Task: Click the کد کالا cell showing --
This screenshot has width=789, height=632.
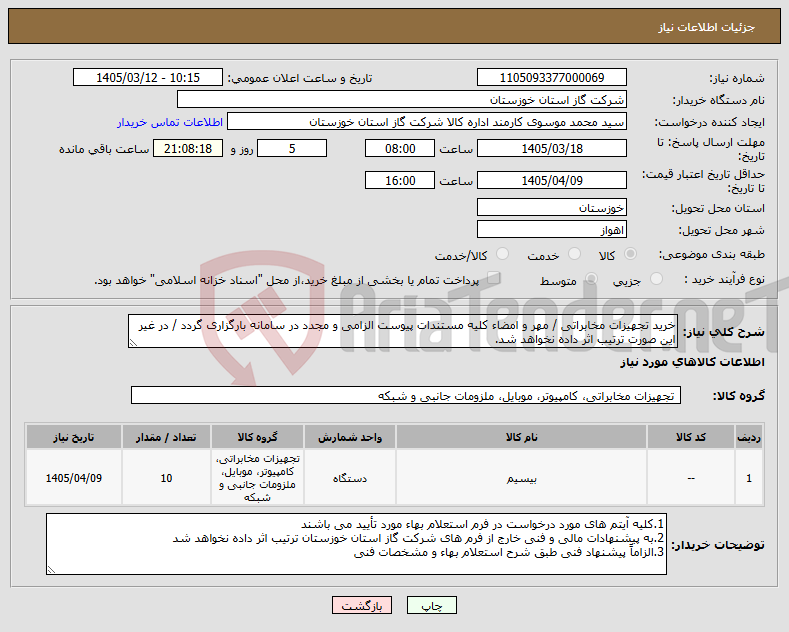Action: (691, 478)
